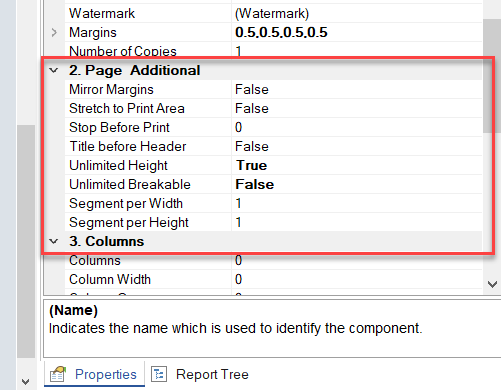Select the Segment per Height property

(129, 222)
